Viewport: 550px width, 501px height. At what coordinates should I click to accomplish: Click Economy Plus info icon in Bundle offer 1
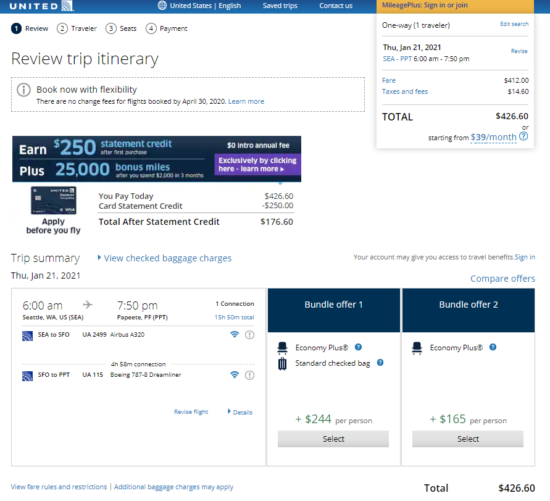point(358,347)
